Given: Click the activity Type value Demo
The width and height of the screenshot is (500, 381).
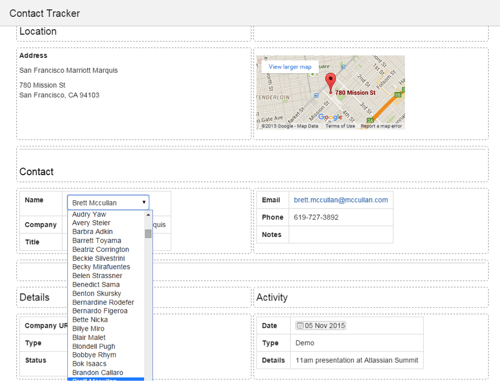Looking at the screenshot, I should [x=305, y=343].
